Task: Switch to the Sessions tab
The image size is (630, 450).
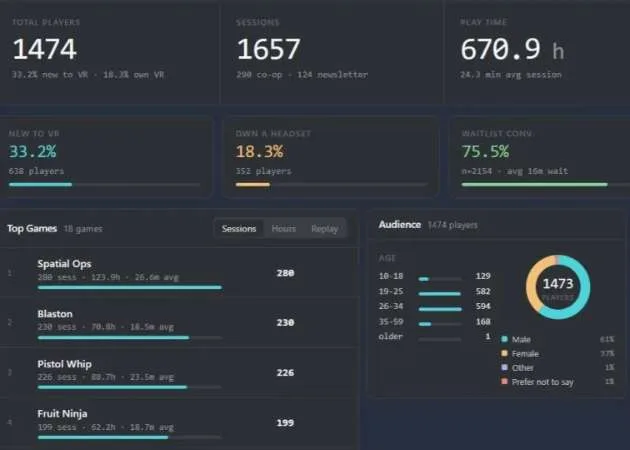Action: click(239, 229)
